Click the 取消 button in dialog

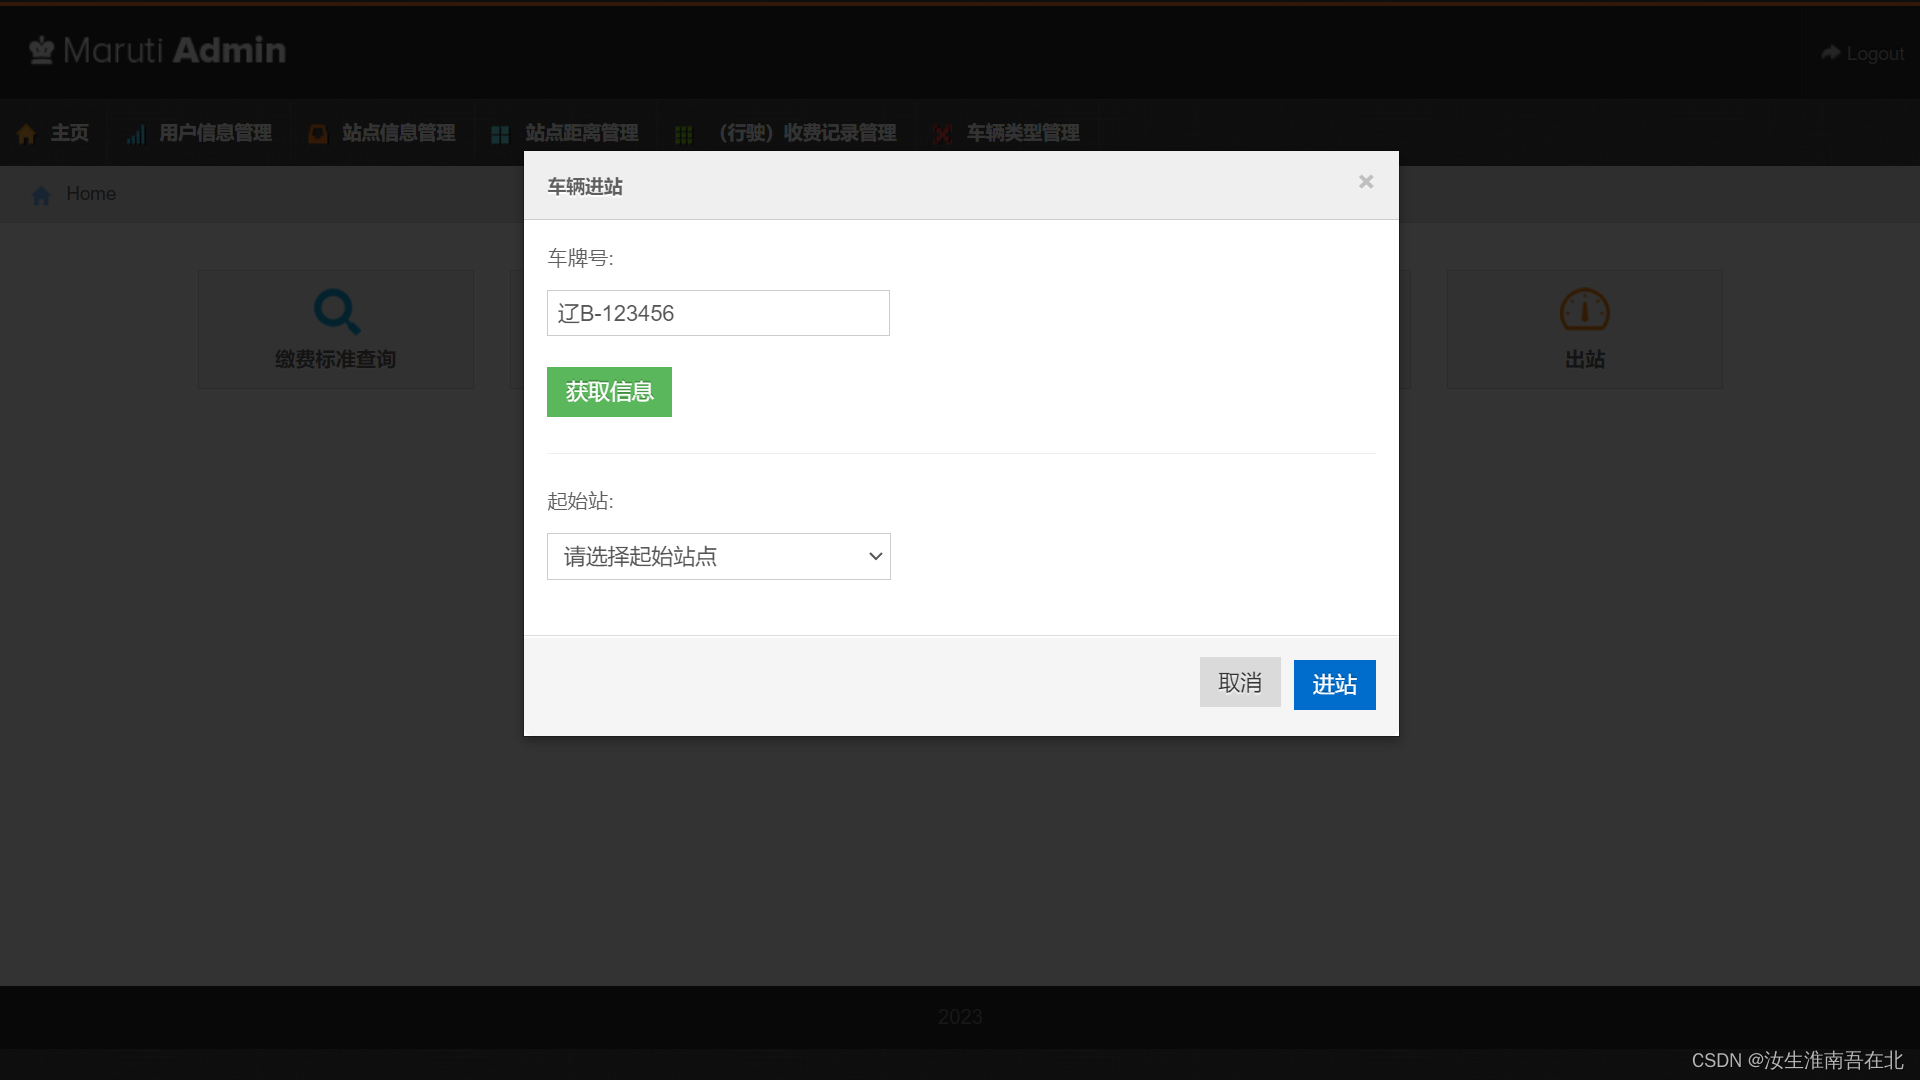click(x=1240, y=683)
